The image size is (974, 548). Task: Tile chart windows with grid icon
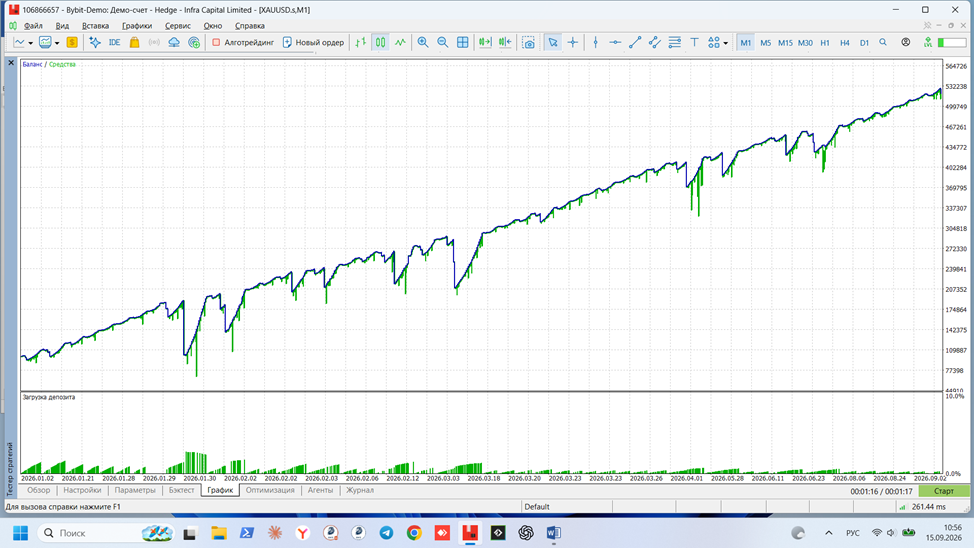click(463, 42)
